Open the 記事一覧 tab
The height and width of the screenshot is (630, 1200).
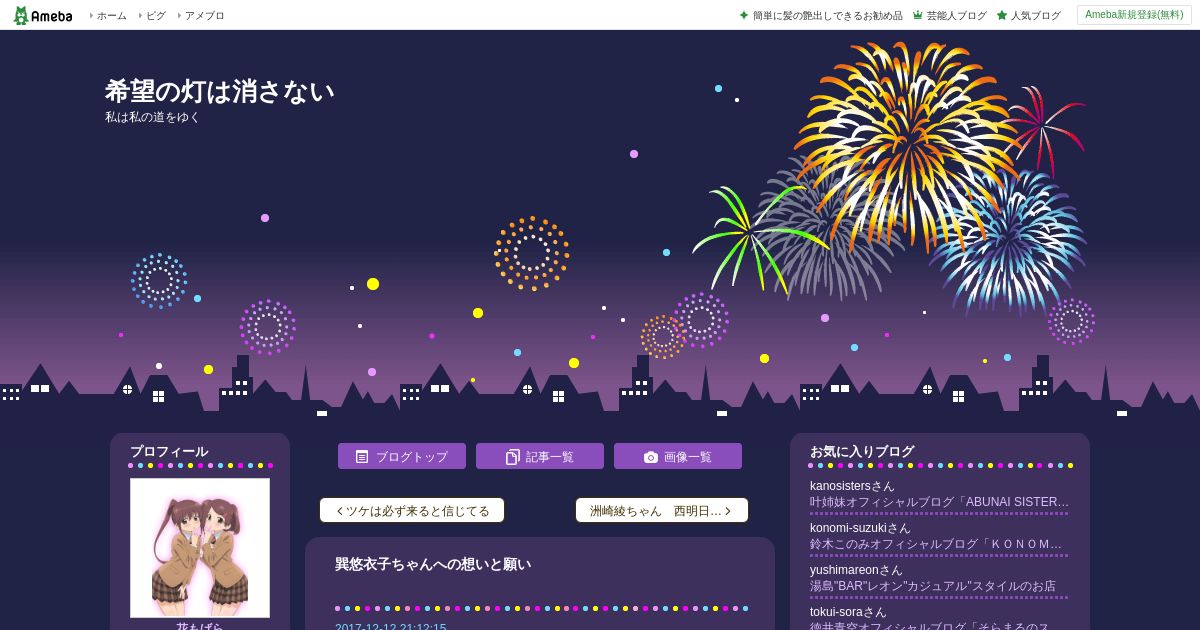coord(540,456)
